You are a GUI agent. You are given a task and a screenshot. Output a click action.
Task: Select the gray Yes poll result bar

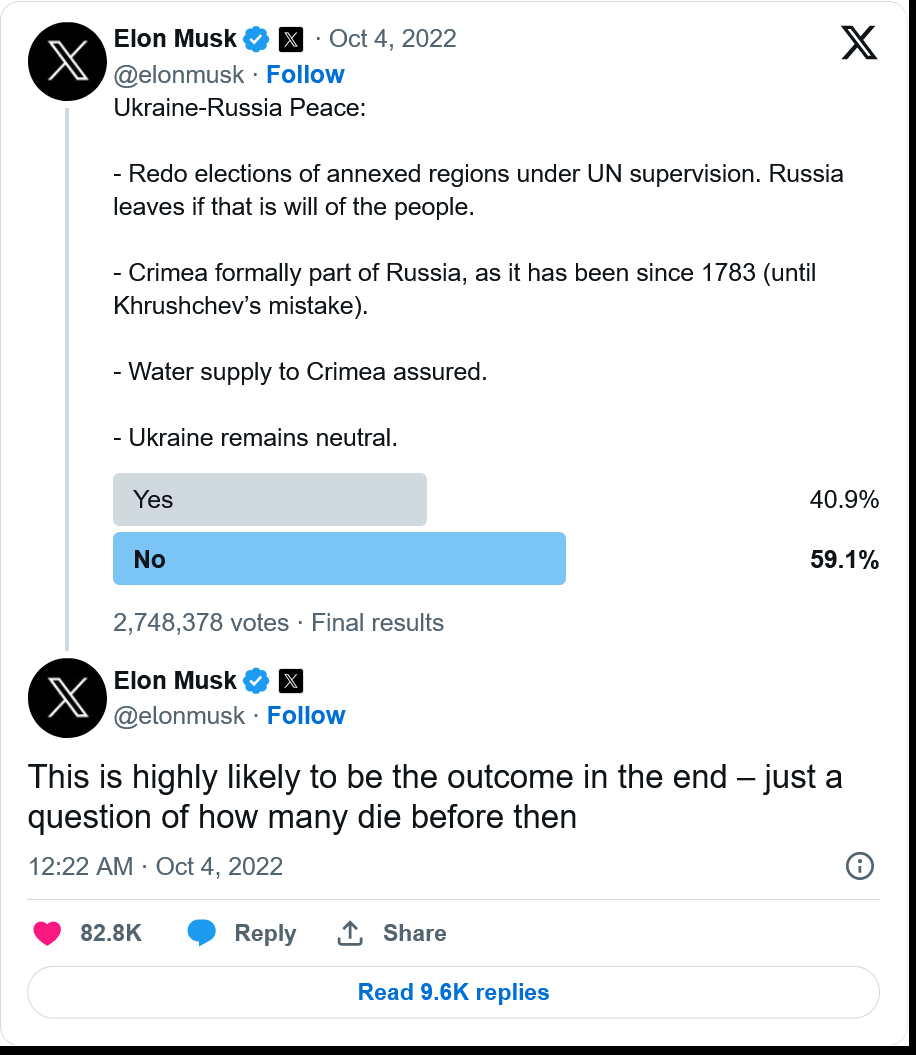pos(270,500)
